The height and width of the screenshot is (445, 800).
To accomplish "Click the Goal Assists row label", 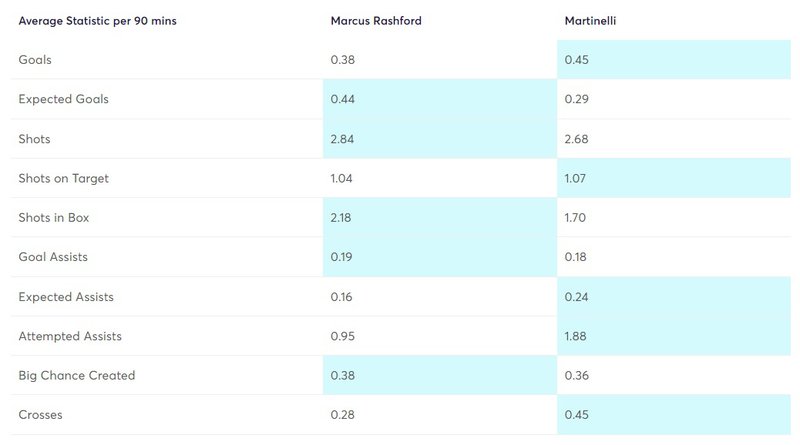I will point(53,257).
